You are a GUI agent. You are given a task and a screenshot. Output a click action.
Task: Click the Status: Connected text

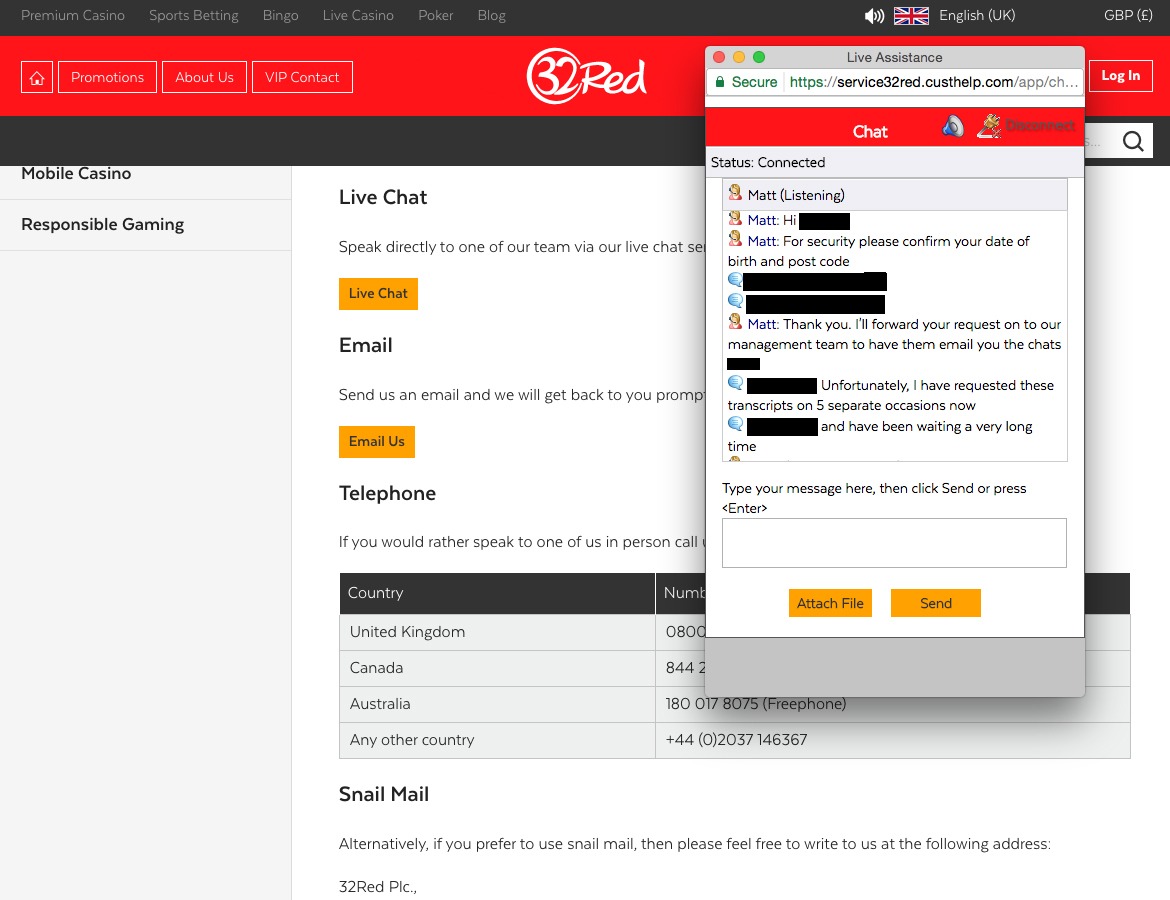click(768, 163)
